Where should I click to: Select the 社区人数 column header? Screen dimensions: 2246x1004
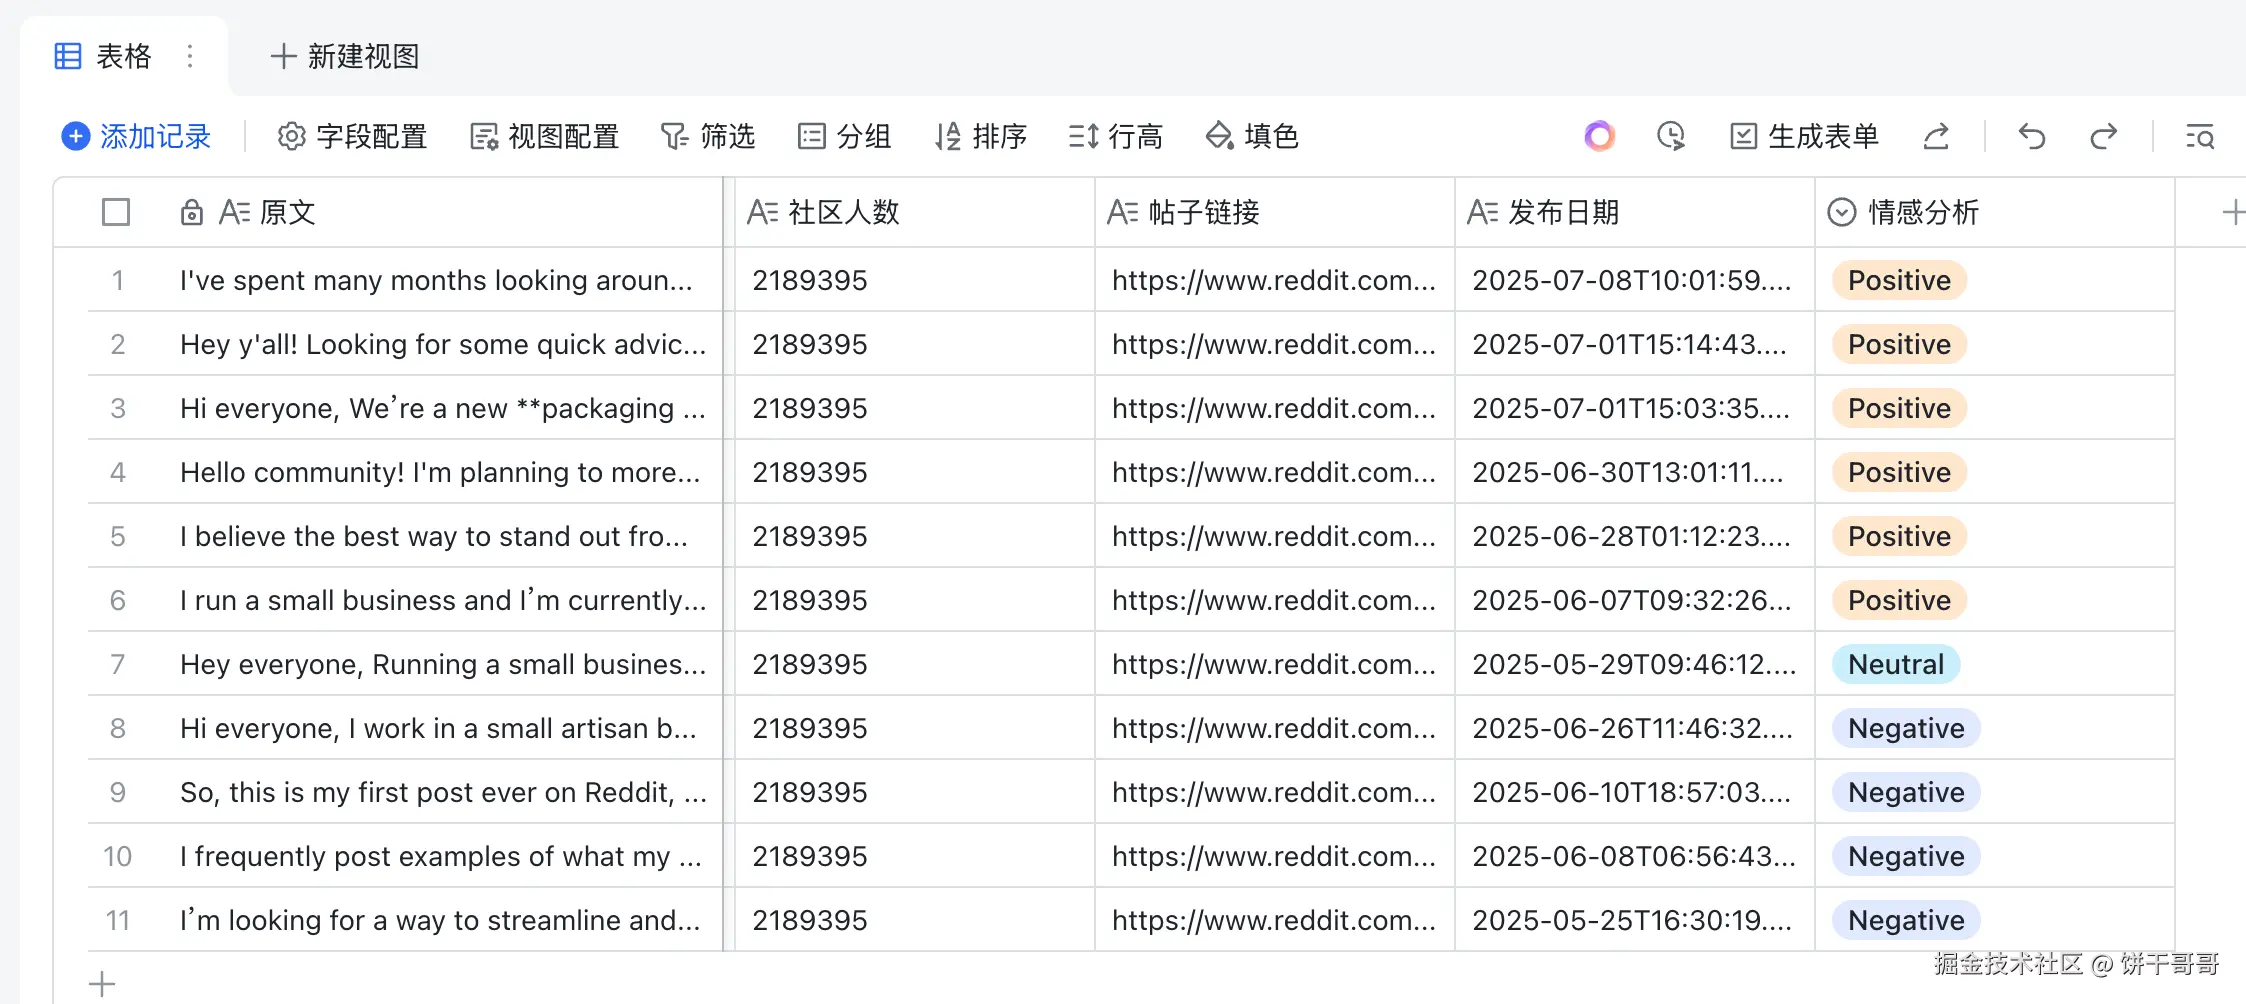click(x=915, y=212)
